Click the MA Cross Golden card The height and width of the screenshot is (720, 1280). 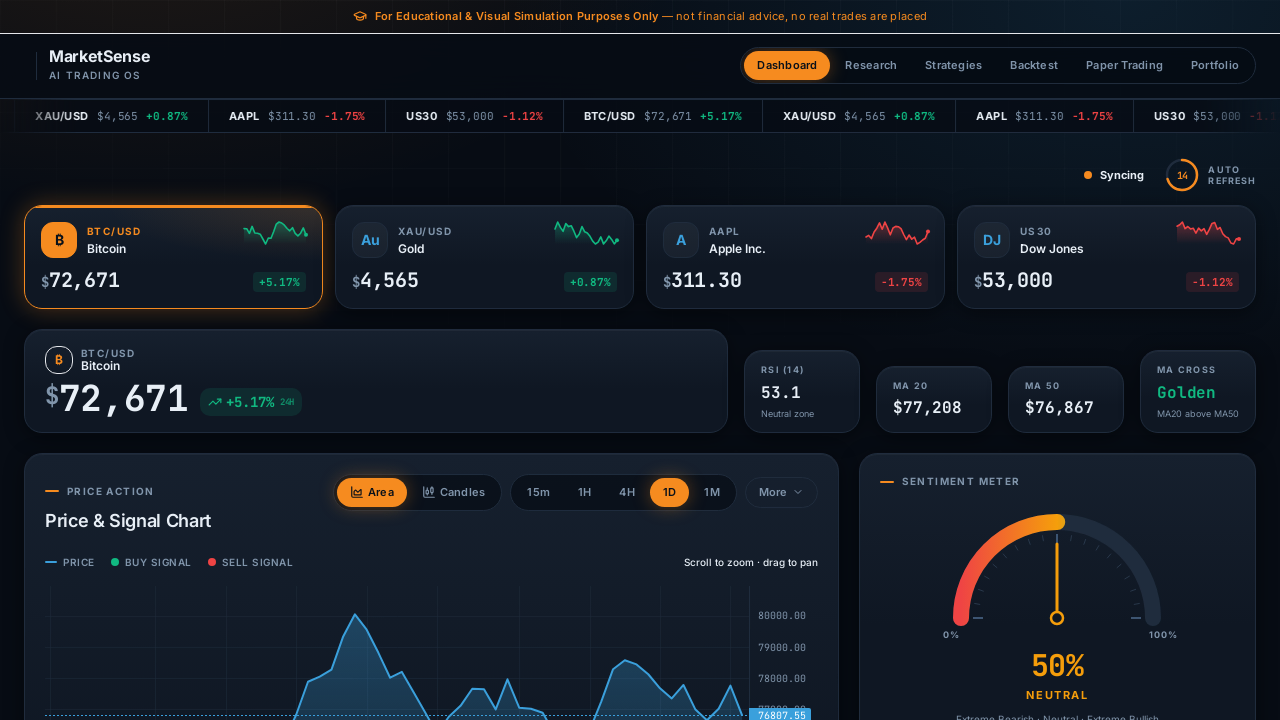(x=1198, y=391)
